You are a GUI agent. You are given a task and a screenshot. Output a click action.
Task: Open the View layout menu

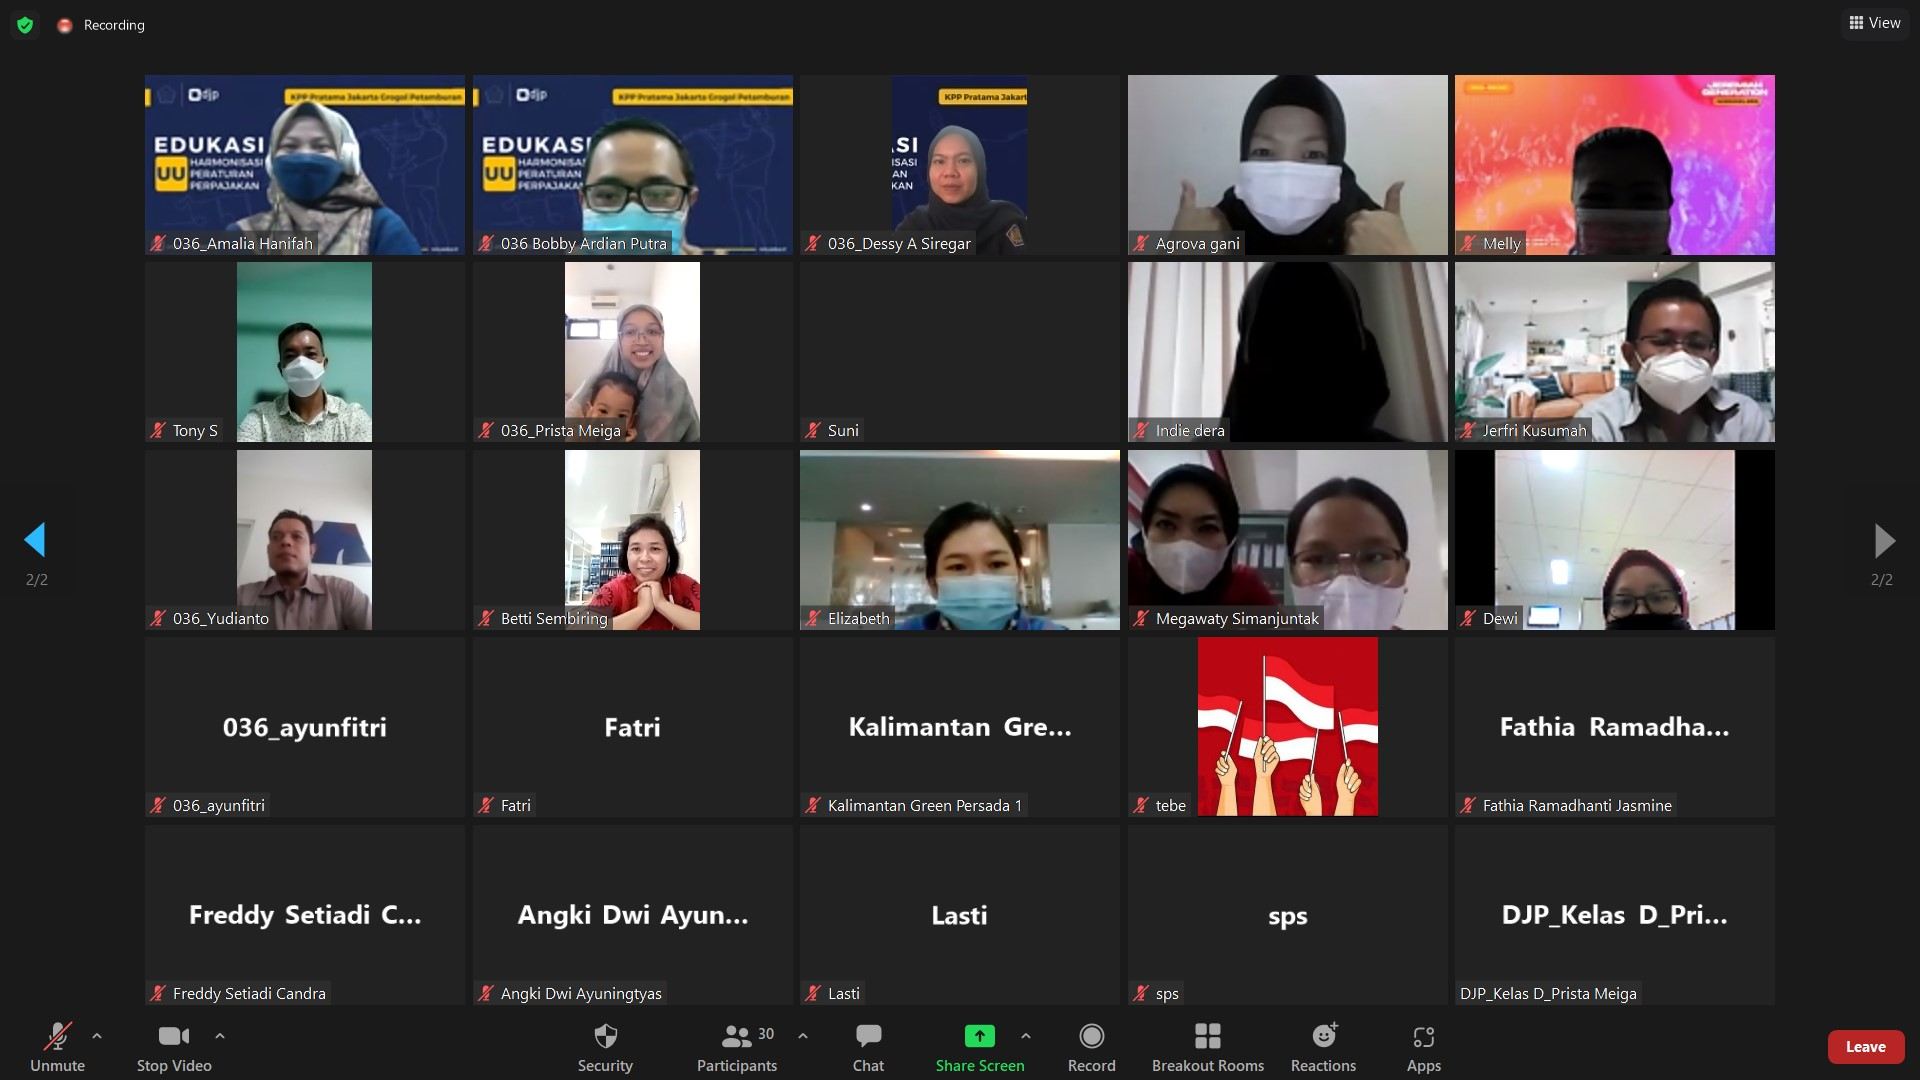(x=1875, y=23)
